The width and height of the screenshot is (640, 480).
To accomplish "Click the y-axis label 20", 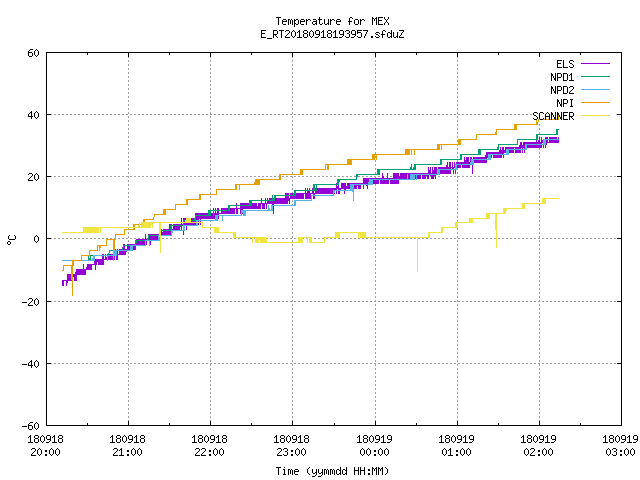I will 33,177.
